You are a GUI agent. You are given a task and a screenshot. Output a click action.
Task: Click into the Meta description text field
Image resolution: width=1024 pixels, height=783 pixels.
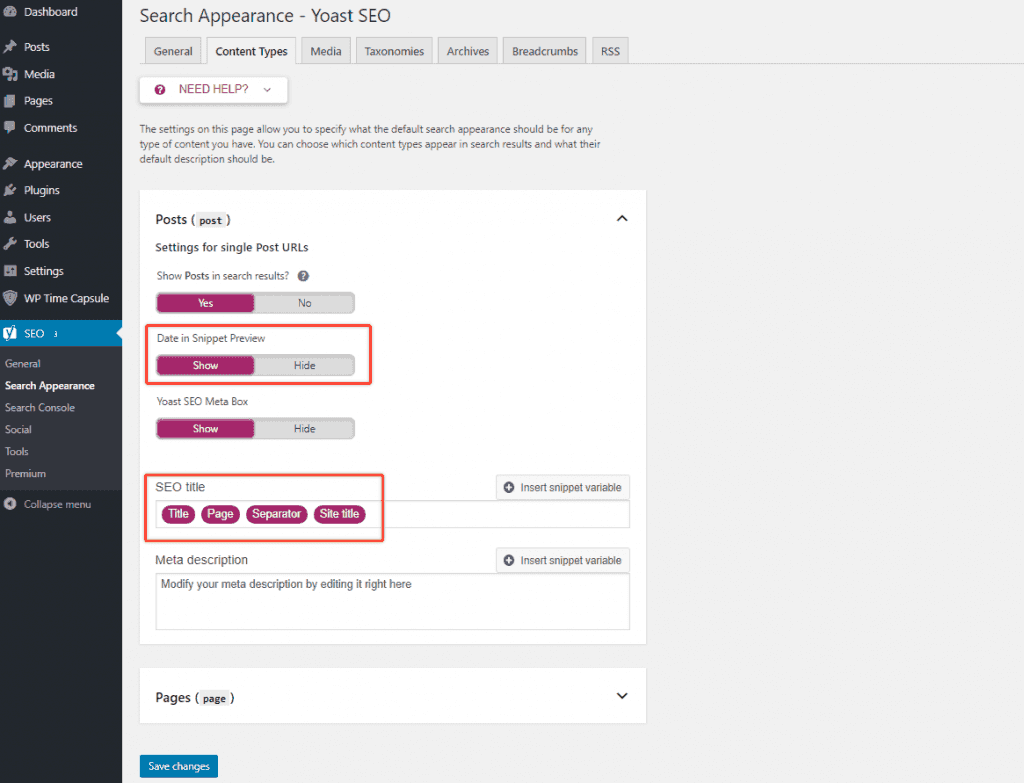tap(392, 602)
